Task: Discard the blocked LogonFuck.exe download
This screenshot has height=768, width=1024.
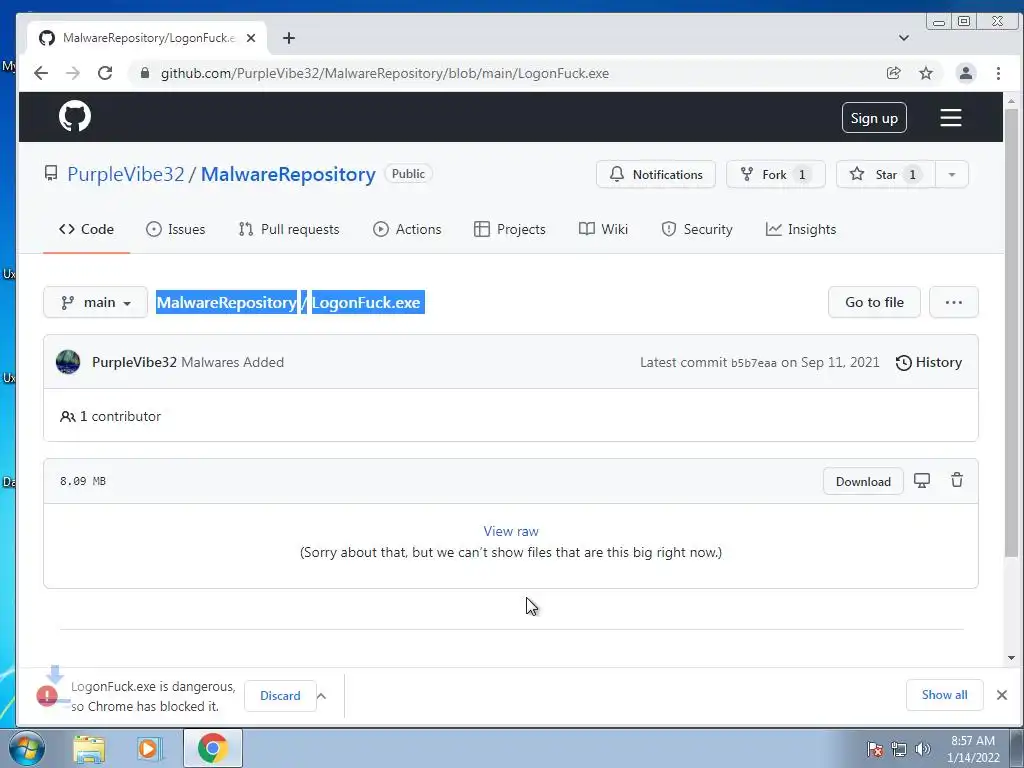Action: [x=280, y=696]
